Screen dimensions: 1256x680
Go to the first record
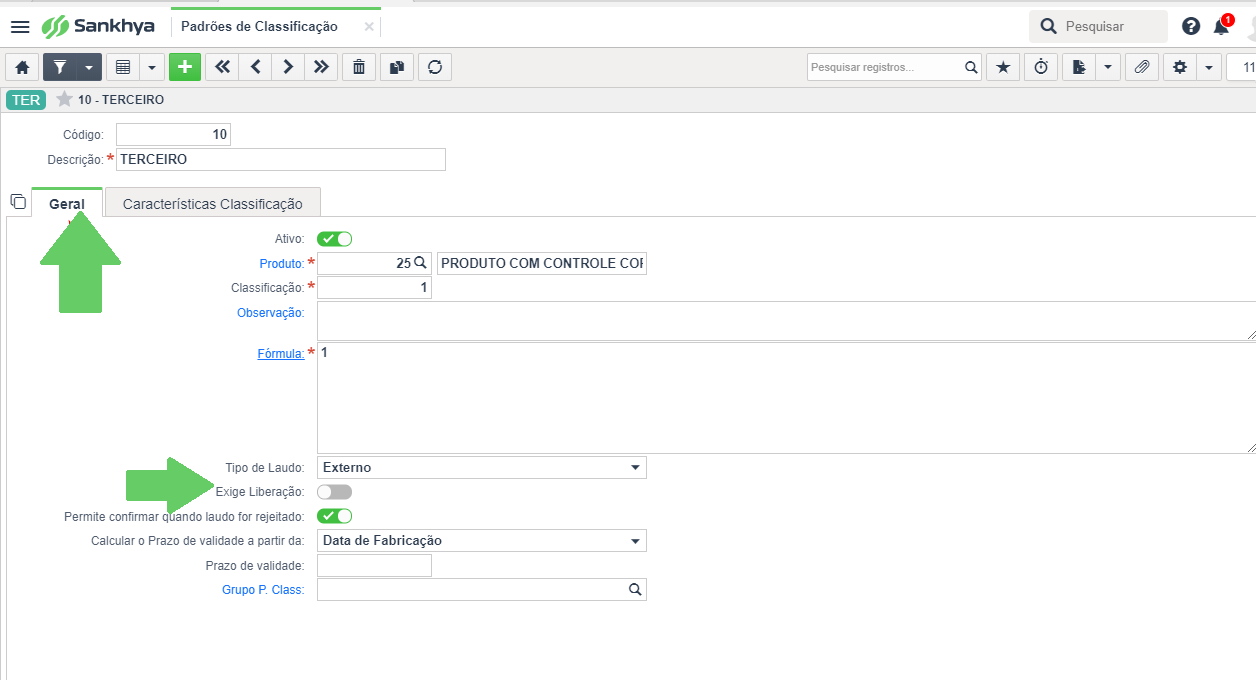(x=222, y=67)
